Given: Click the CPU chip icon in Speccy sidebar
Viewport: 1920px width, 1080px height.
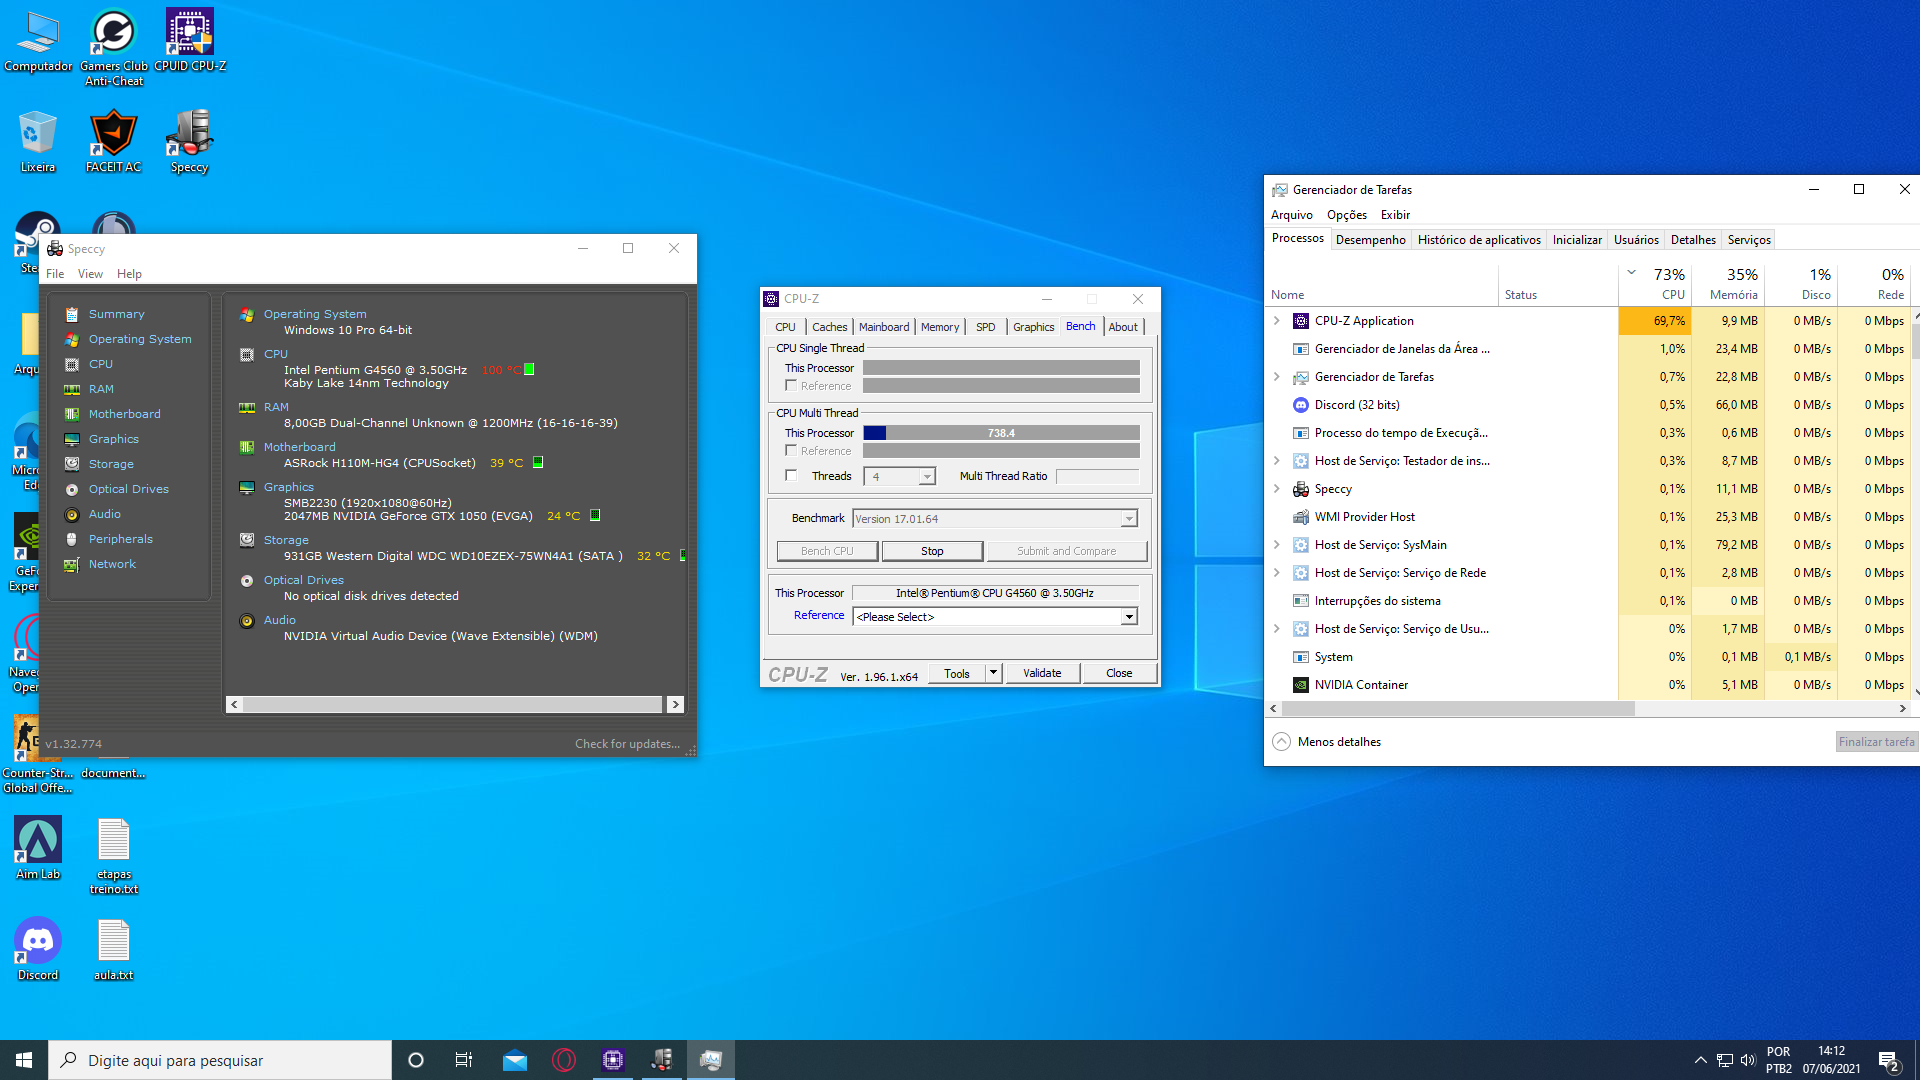Looking at the screenshot, I should [x=72, y=364].
